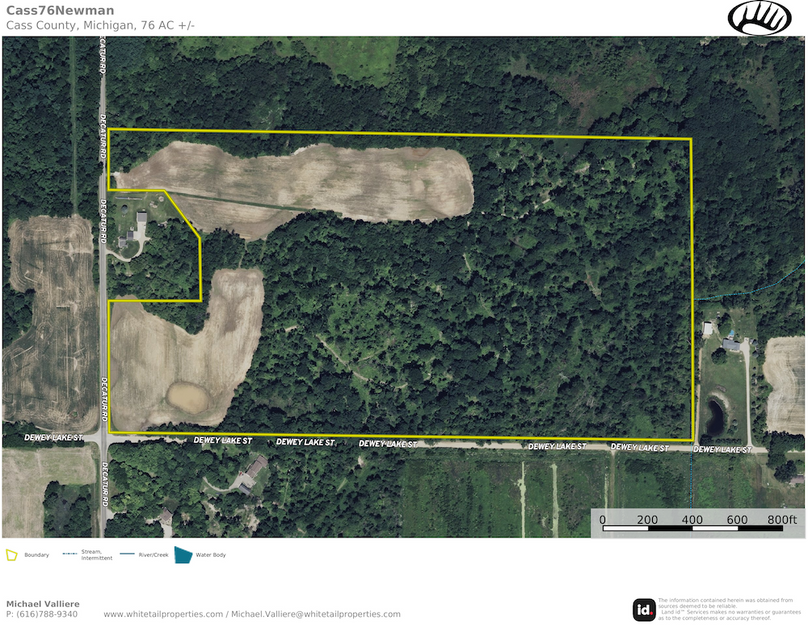This screenshot has width=808, height=625.
Task: Click the agent name Michael Valliere
Action: (43, 604)
